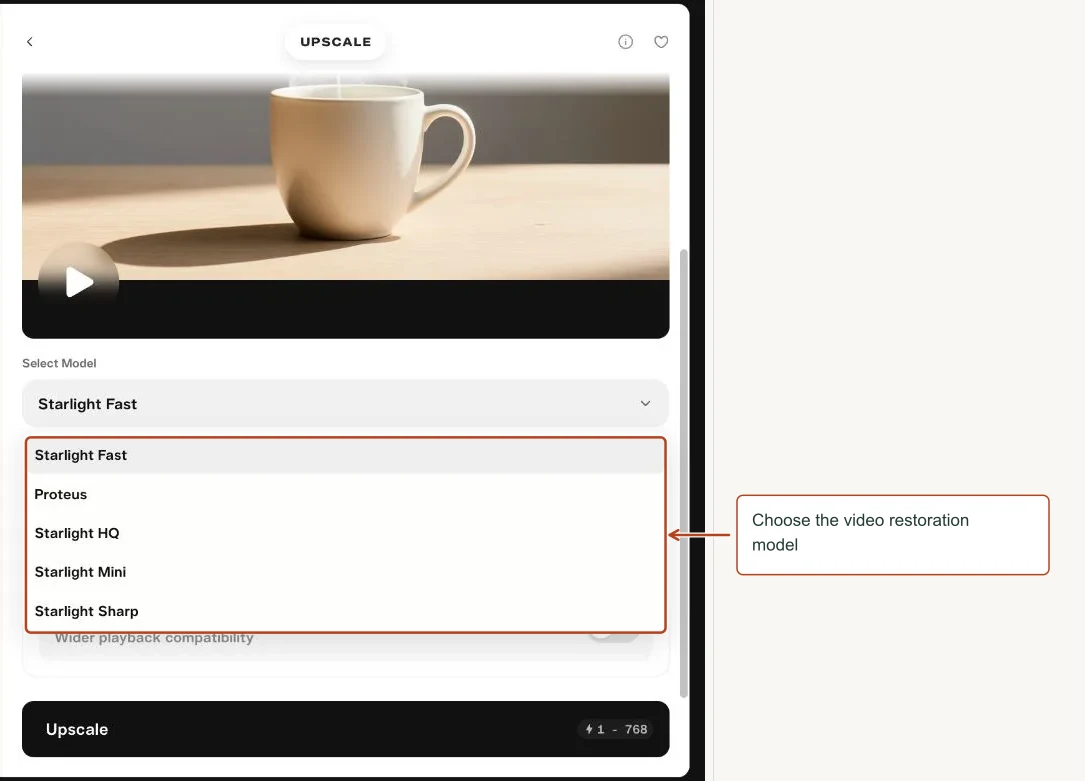Choose the Starlight Sharp option
The width and height of the screenshot is (1085, 781).
click(x=345, y=612)
